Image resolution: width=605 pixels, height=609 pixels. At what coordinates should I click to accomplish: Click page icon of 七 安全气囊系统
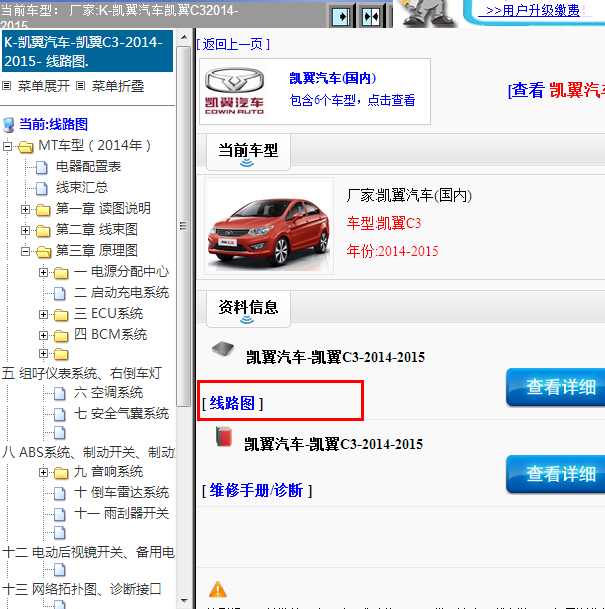point(59,414)
